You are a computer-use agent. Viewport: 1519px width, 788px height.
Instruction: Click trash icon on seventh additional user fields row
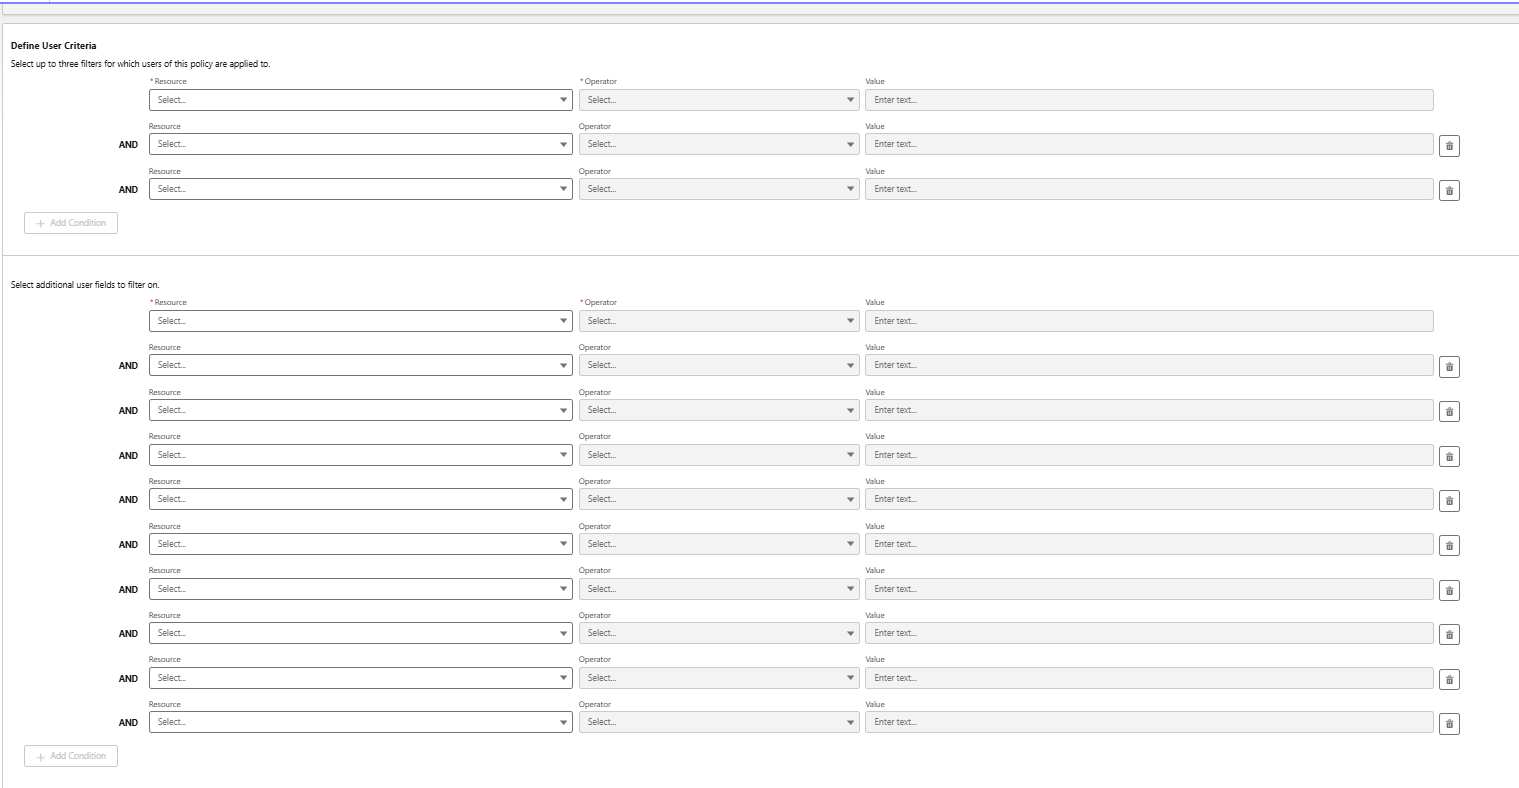pyautogui.click(x=1449, y=591)
